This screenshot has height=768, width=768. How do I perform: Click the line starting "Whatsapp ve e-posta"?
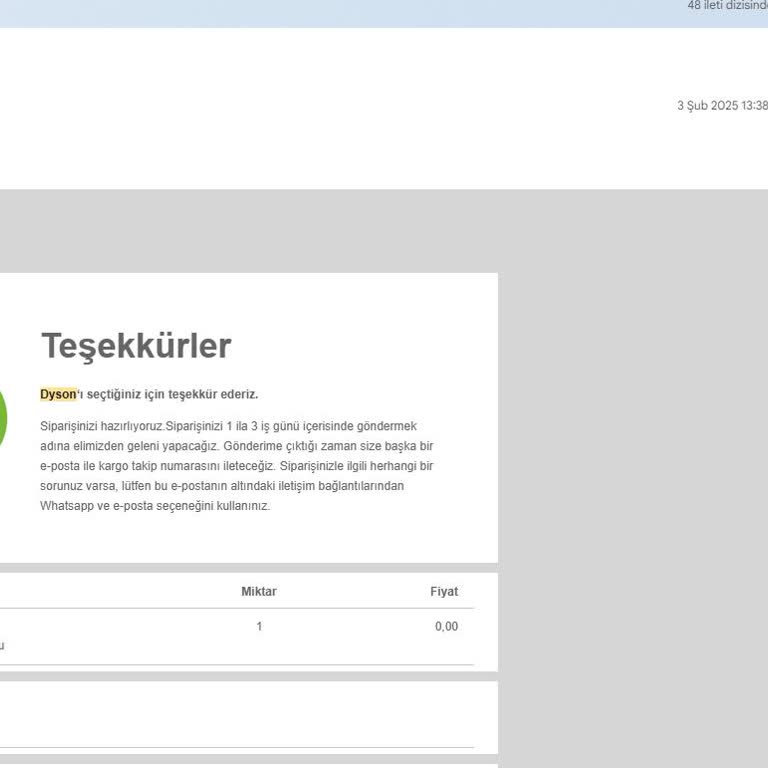(155, 506)
